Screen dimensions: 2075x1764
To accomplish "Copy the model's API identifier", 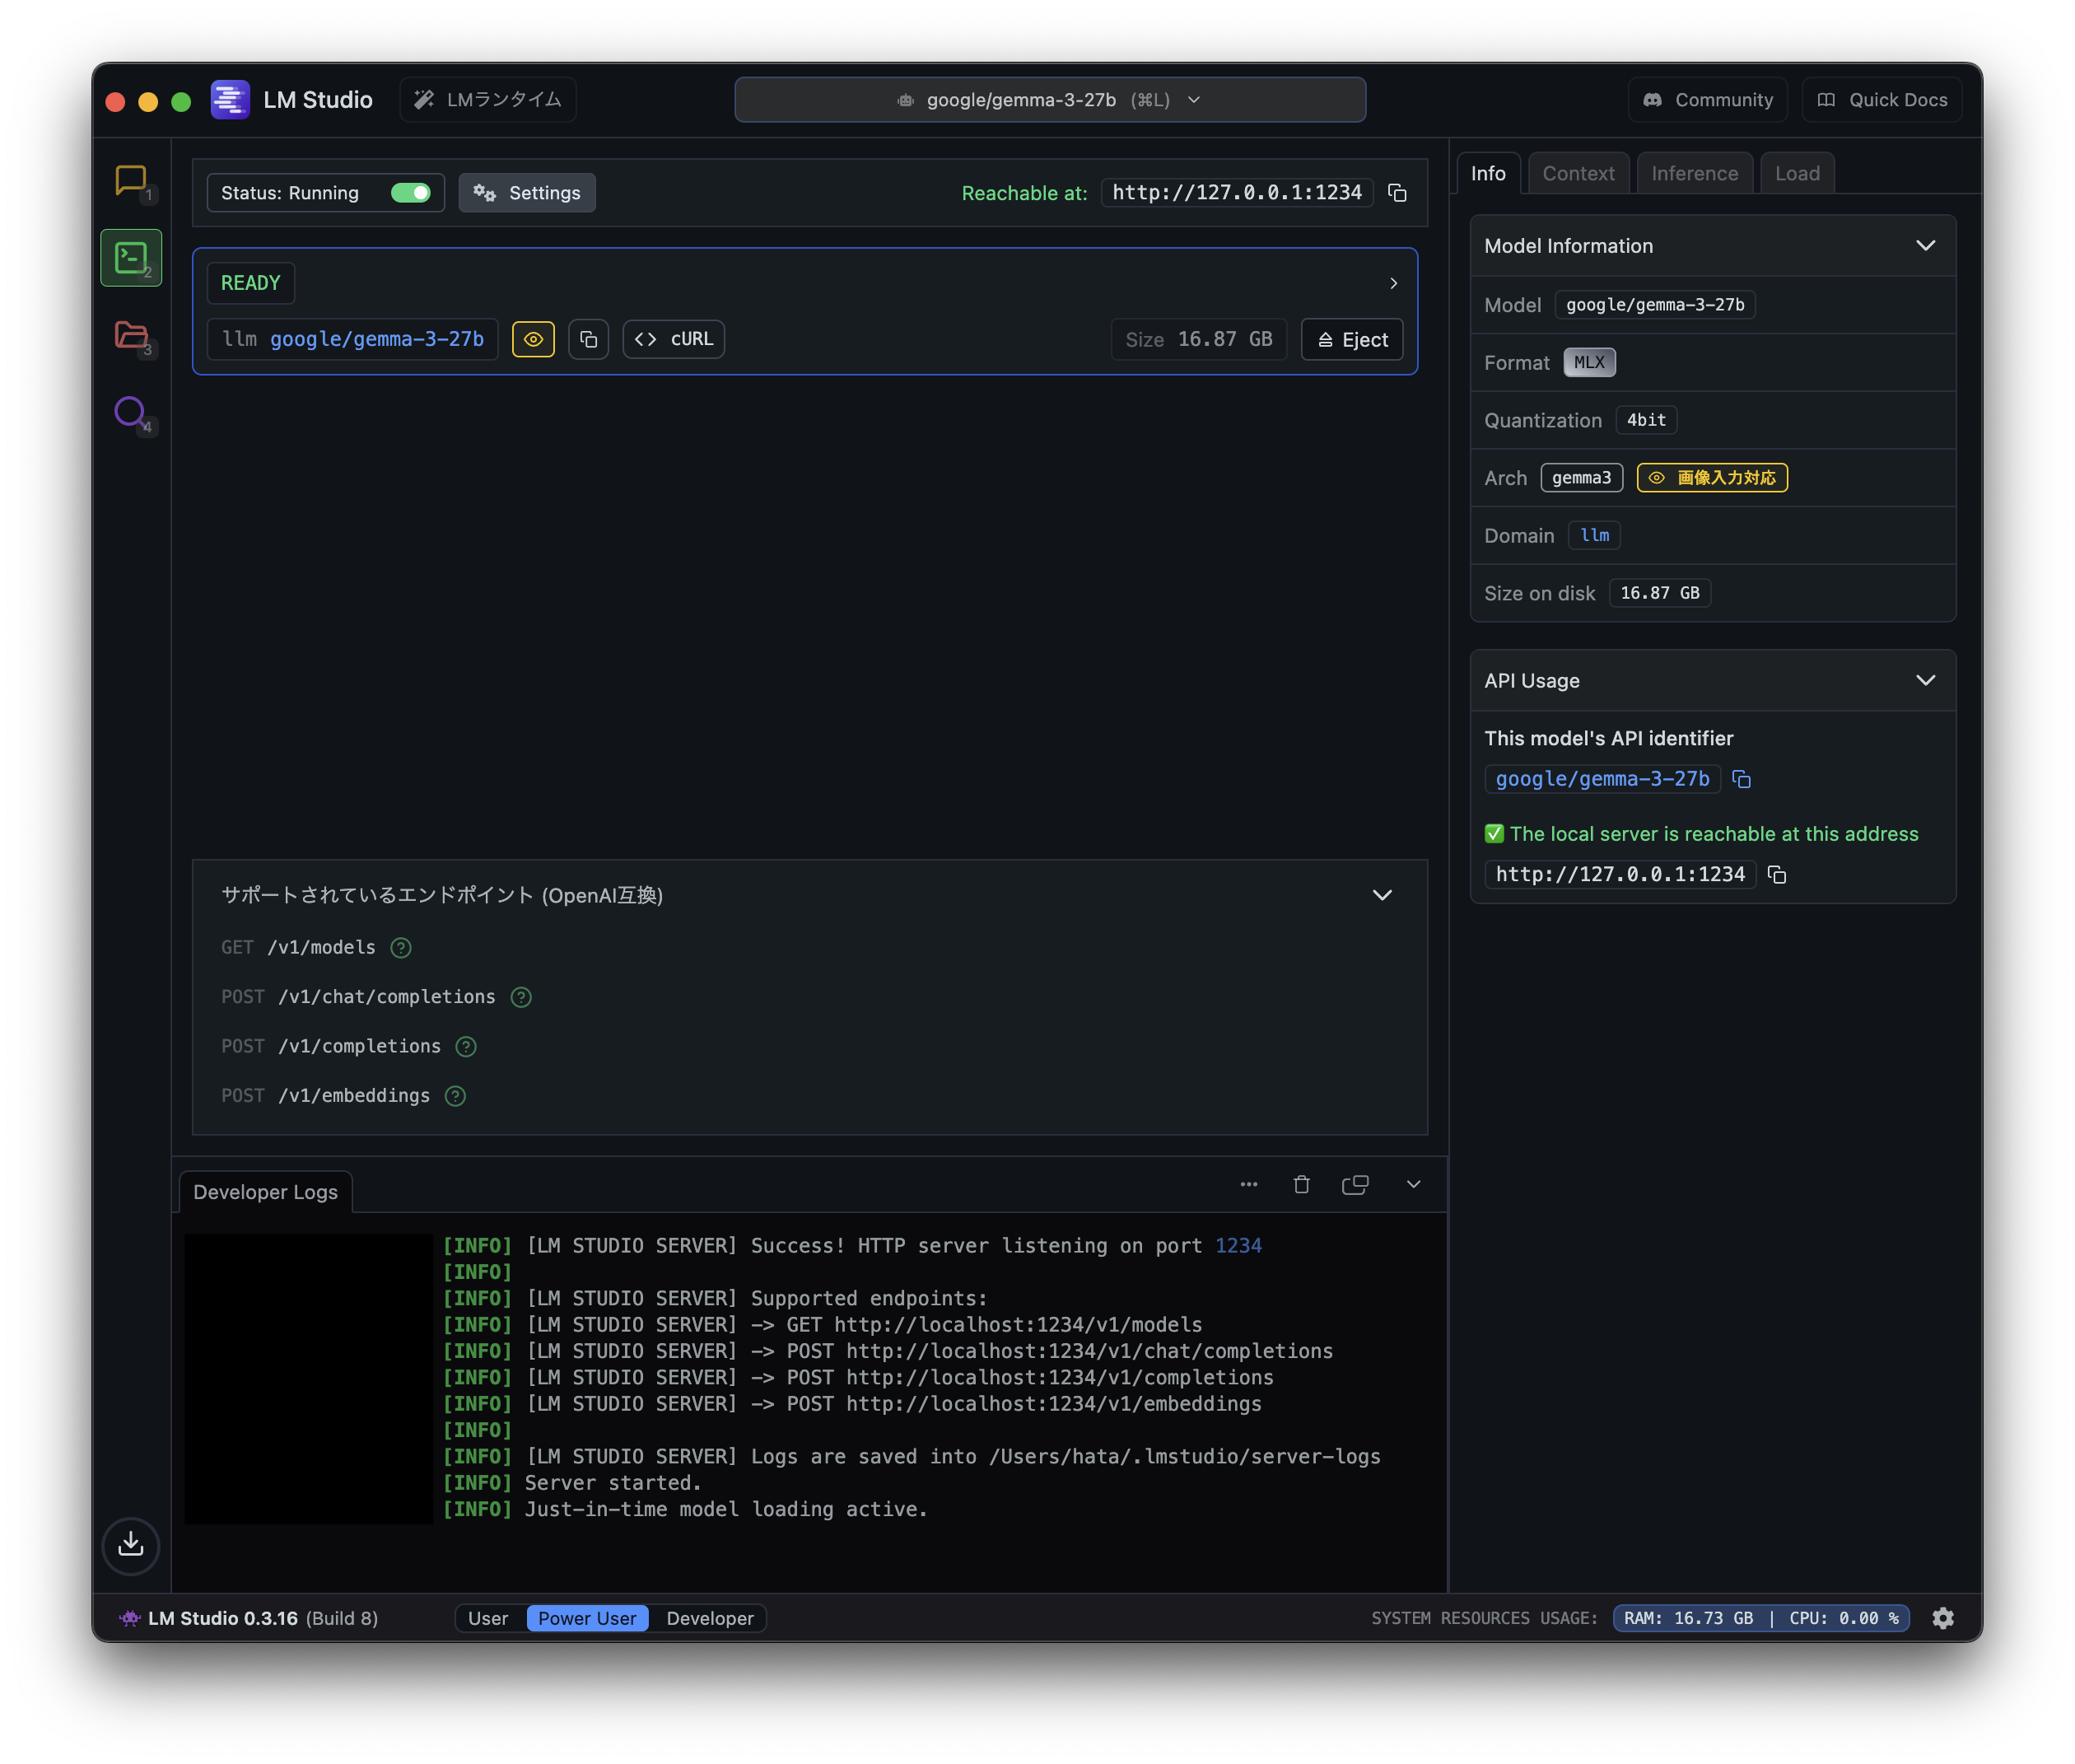I will click(x=1741, y=779).
